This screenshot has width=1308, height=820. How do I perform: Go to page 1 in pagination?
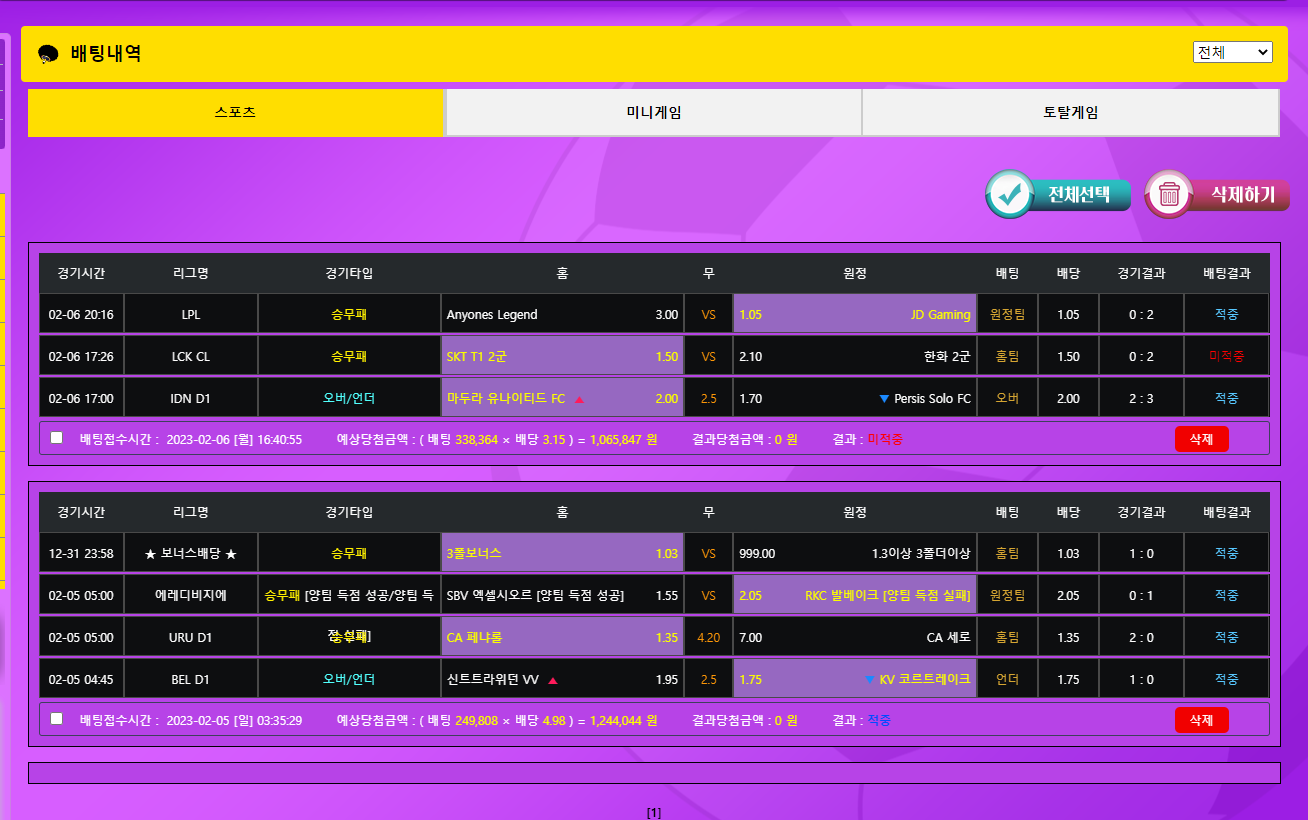pos(654,812)
